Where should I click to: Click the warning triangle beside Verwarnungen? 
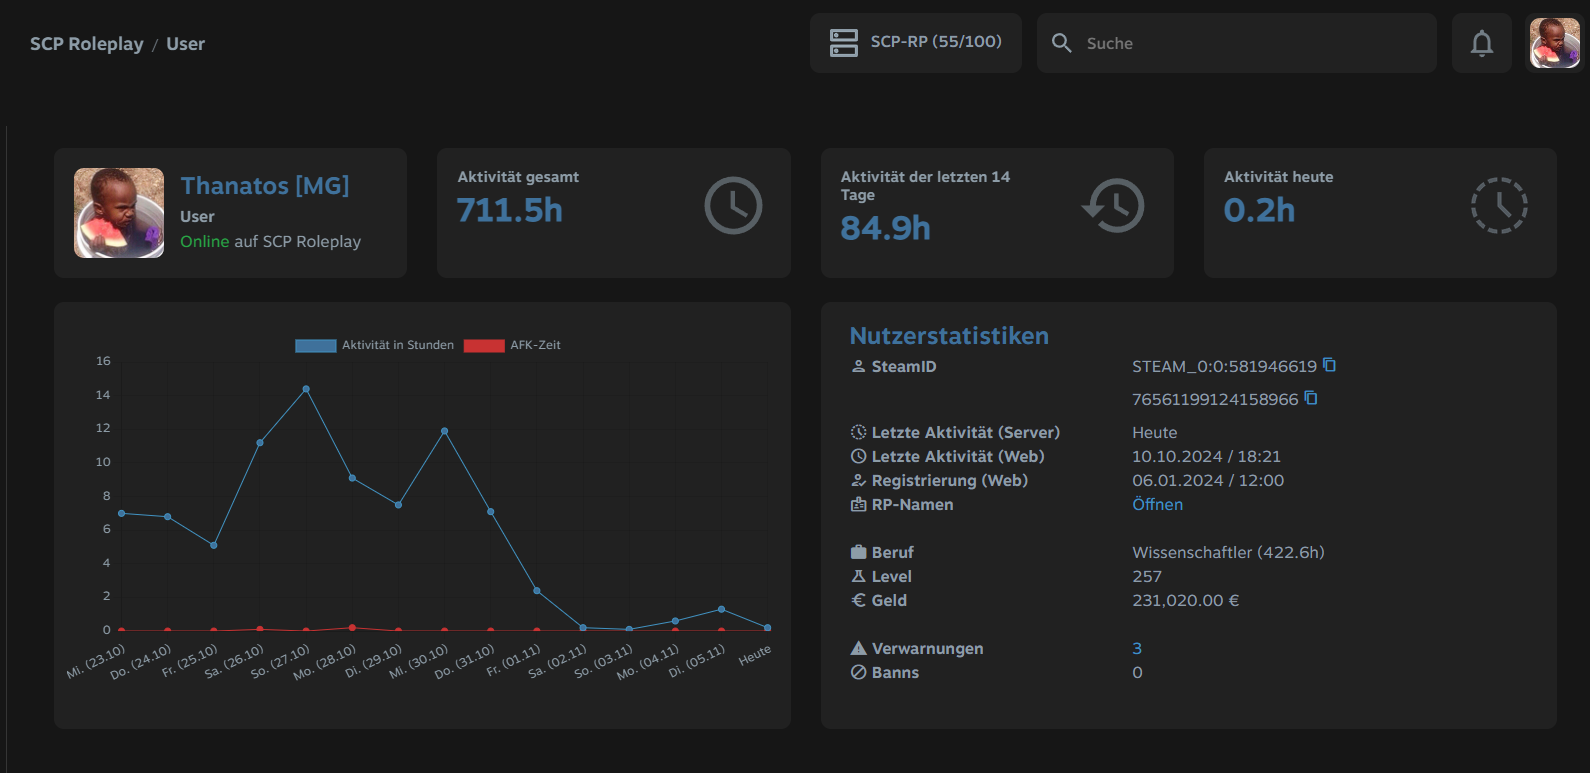click(858, 649)
